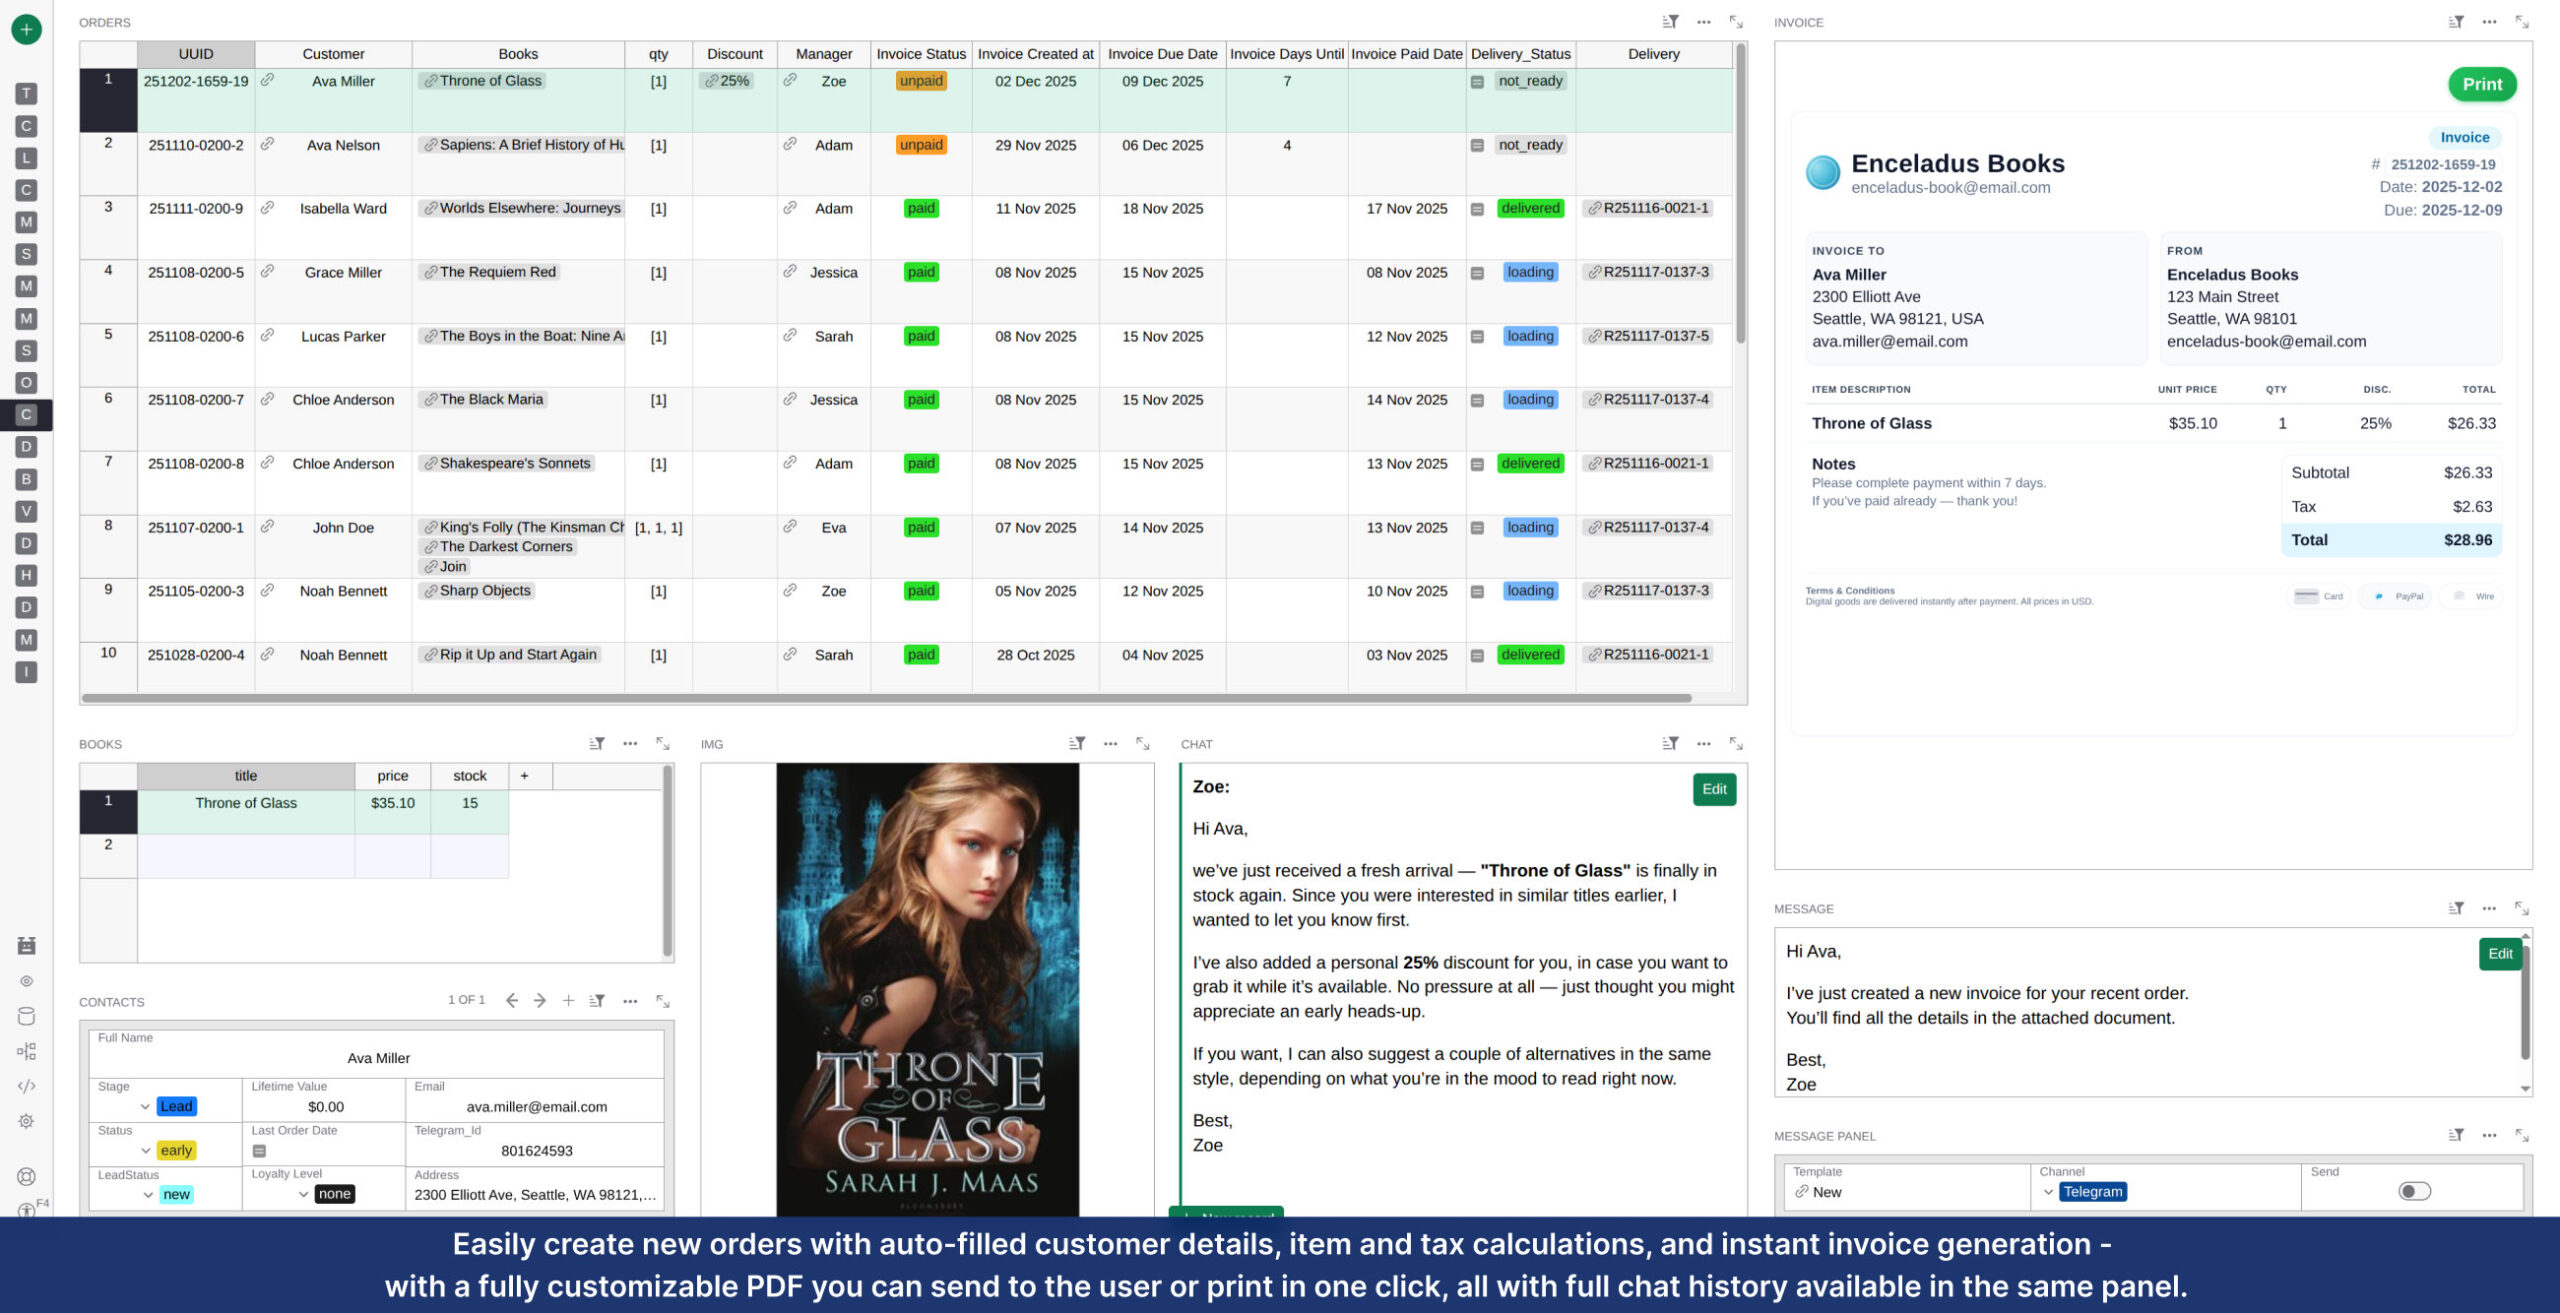Click the Orders table horizontal scrollbar
The height and width of the screenshot is (1313, 2560).
885,698
